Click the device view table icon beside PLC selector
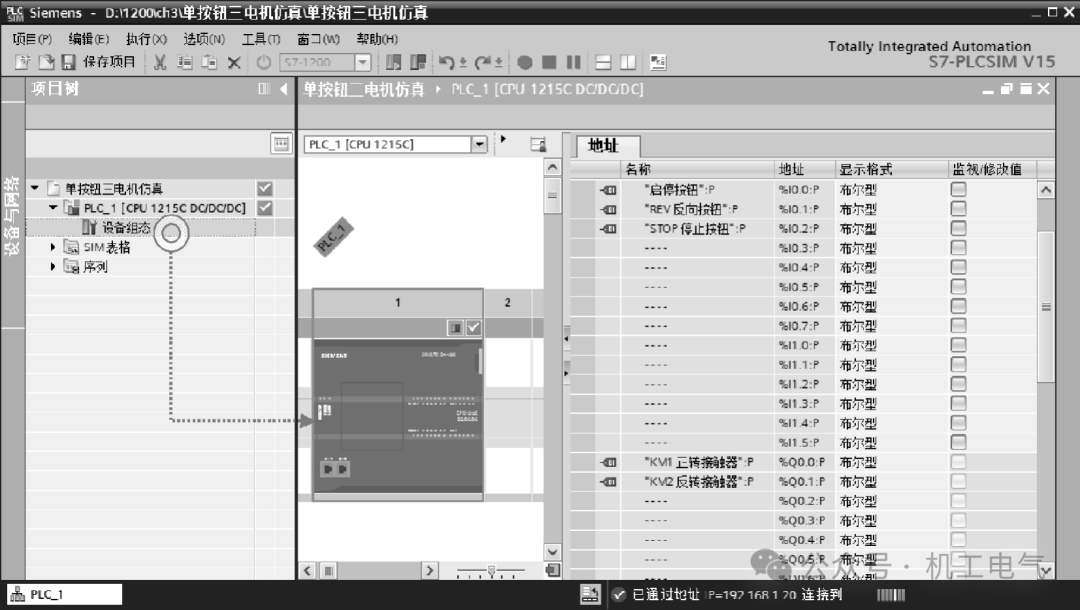This screenshot has height=610, width=1080. click(x=539, y=144)
